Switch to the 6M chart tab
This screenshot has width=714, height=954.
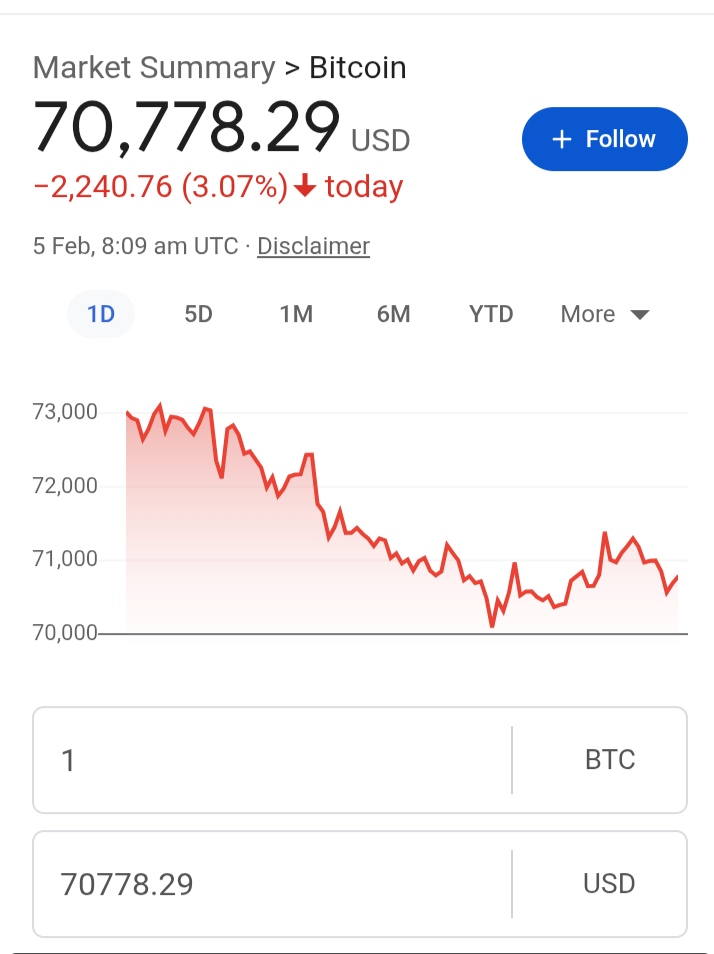393,314
